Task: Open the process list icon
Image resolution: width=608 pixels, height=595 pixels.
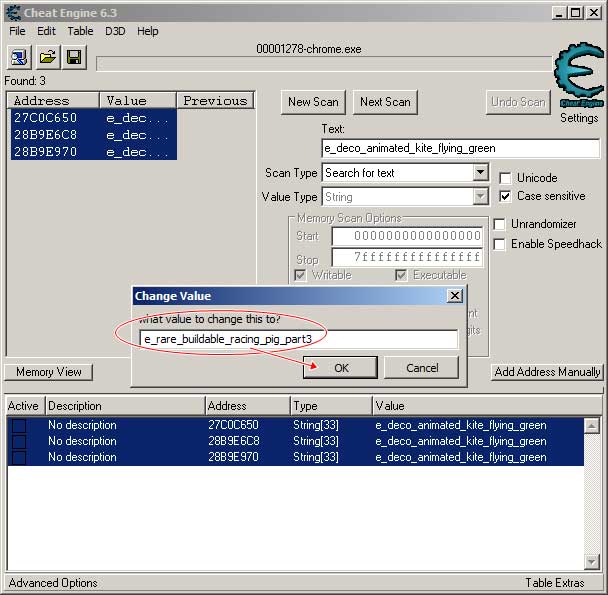Action: point(19,57)
